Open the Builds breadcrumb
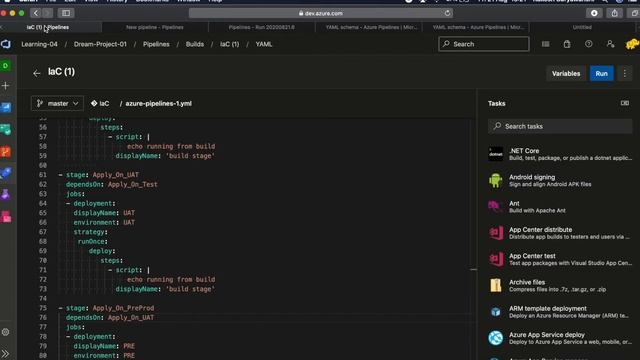 195,44
